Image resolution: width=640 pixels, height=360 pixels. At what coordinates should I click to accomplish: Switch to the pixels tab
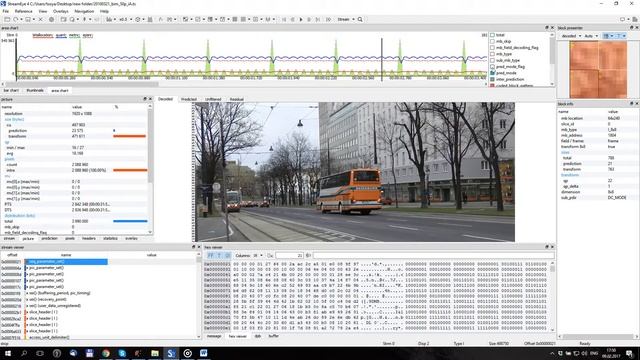pos(70,238)
